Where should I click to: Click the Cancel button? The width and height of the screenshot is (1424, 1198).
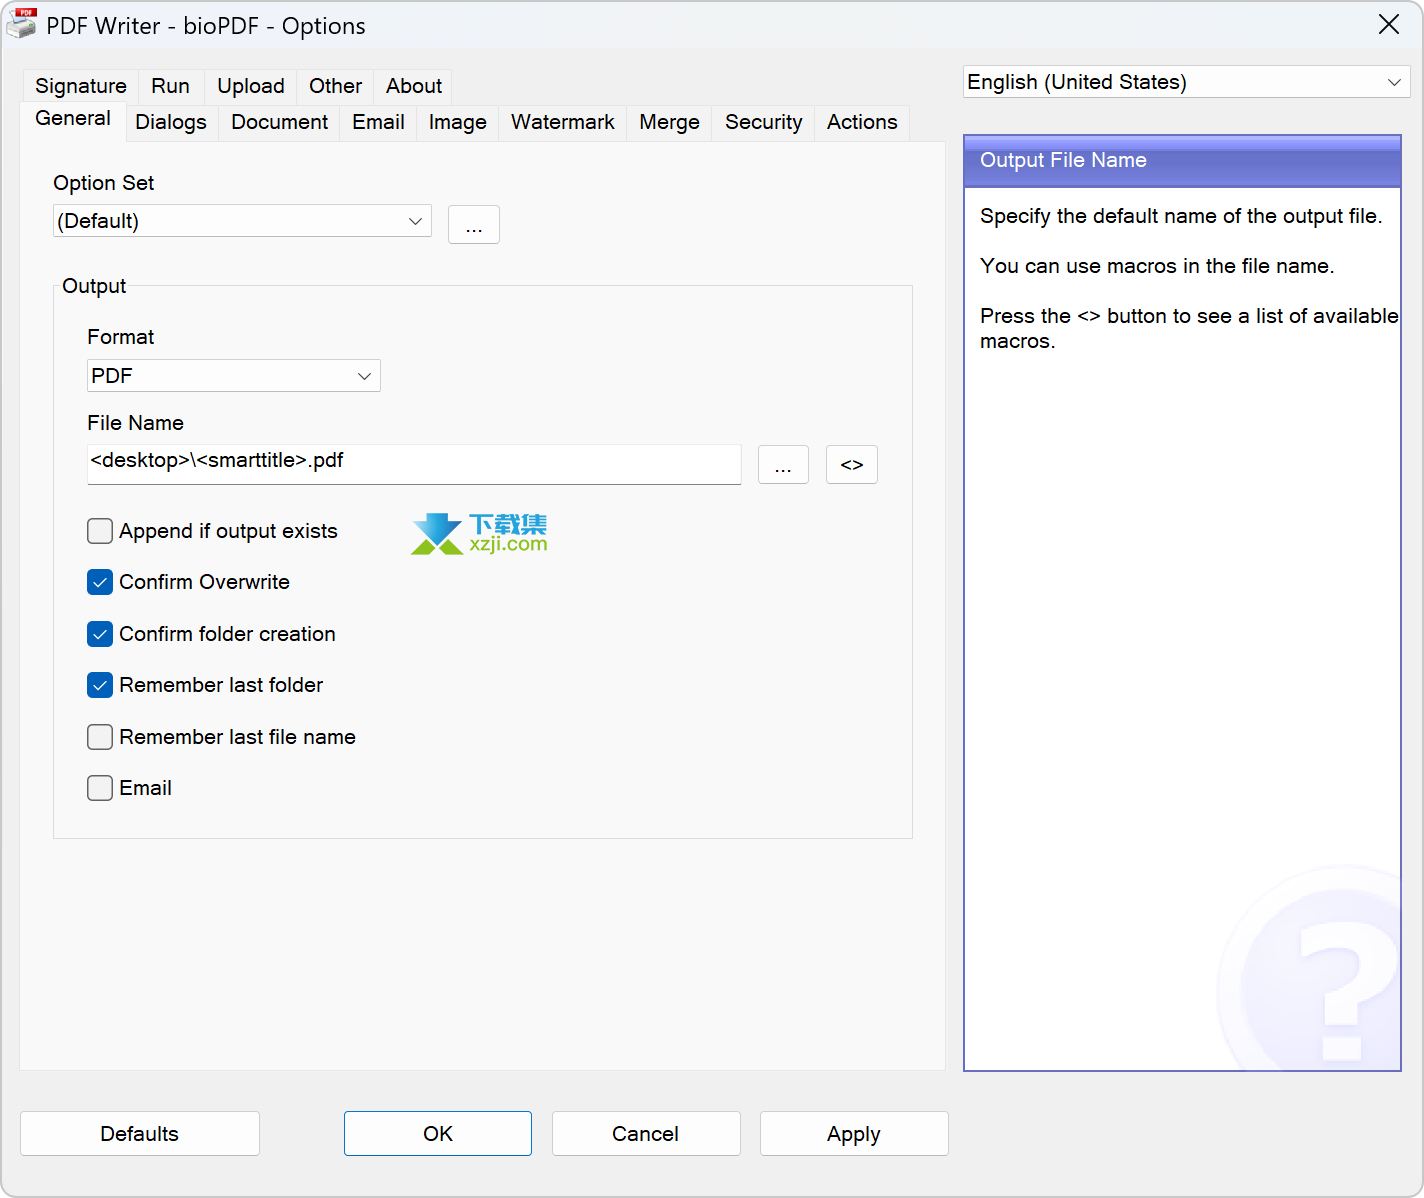[646, 1134]
